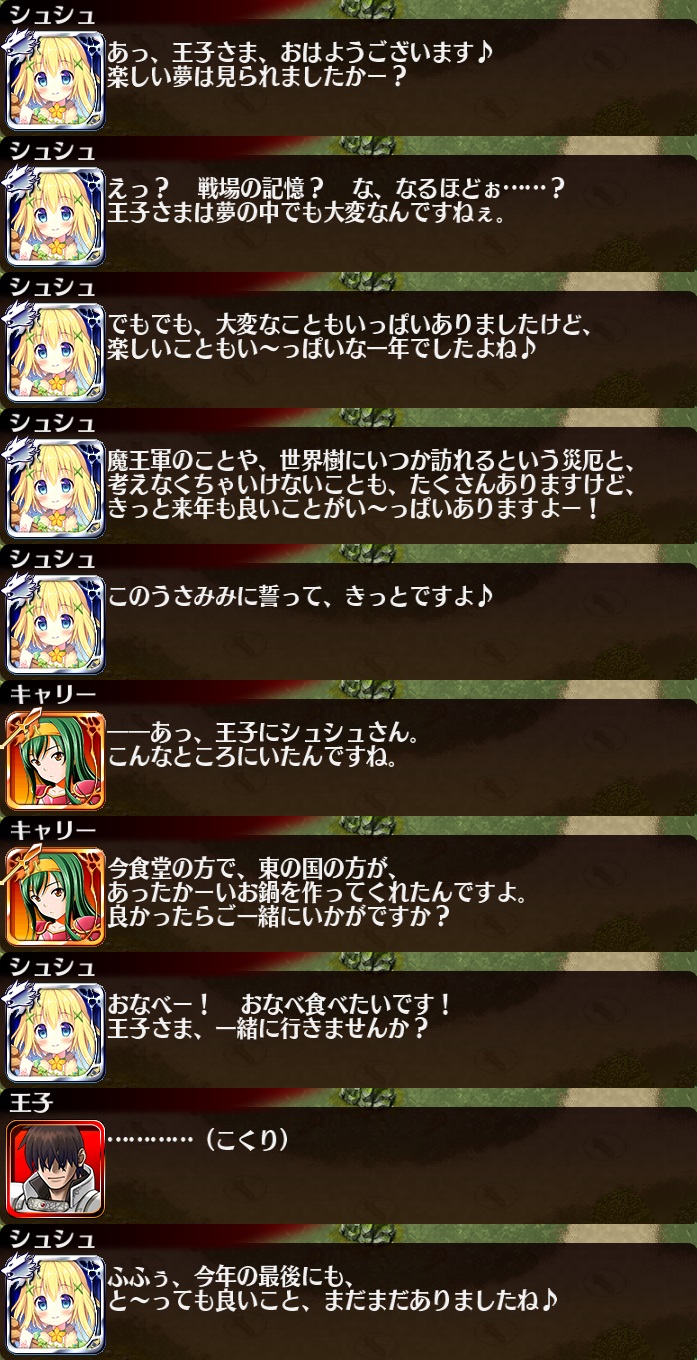This screenshot has height=1360, width=697.
Task: Click Shushu's portrait next to ふふぅ、今年の最後にも
Action: point(55,1305)
